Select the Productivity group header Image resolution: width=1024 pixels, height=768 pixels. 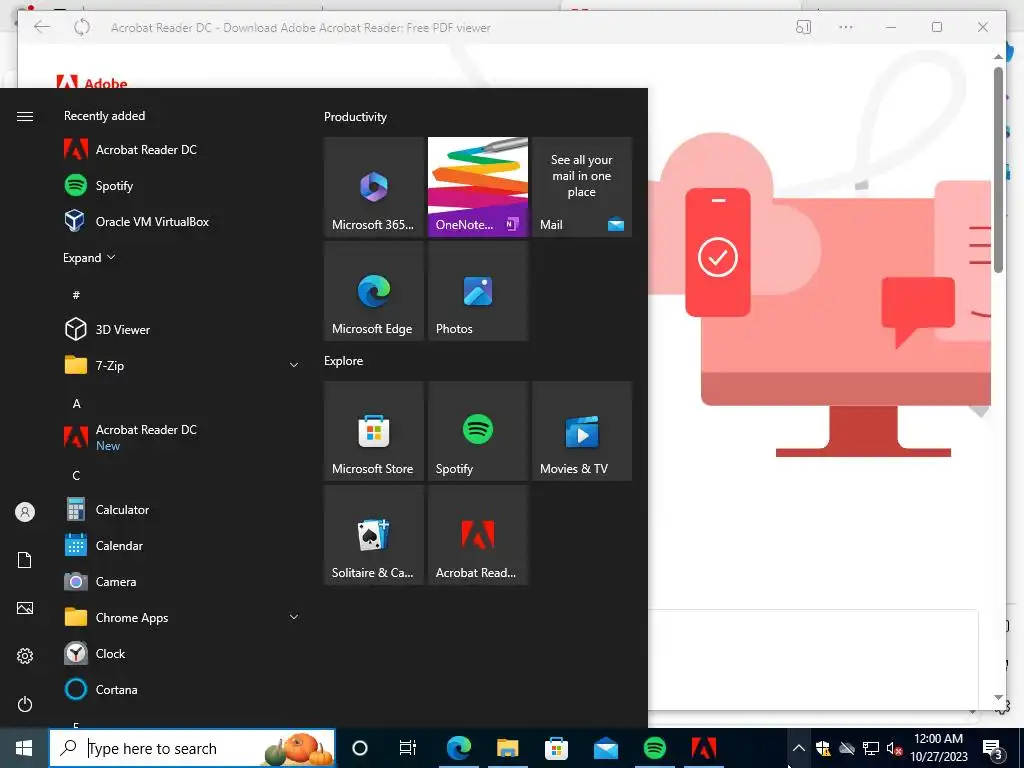(355, 117)
